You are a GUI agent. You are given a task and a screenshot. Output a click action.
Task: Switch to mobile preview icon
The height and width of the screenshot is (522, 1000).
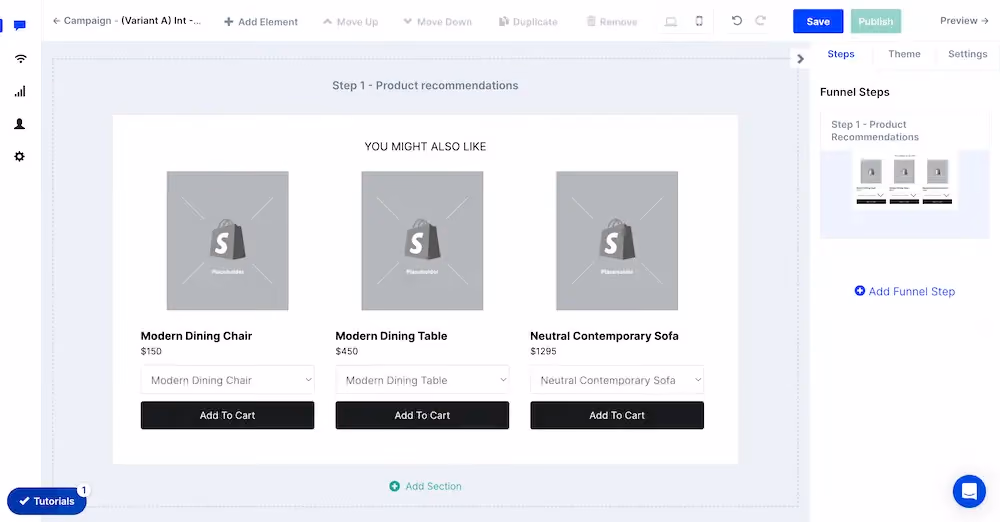(699, 21)
